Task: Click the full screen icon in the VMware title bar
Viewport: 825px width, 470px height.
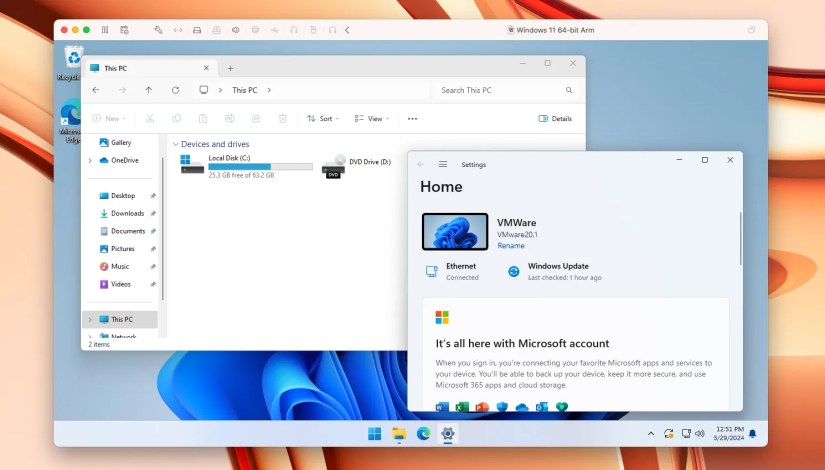Action: pyautogui.click(x=752, y=30)
